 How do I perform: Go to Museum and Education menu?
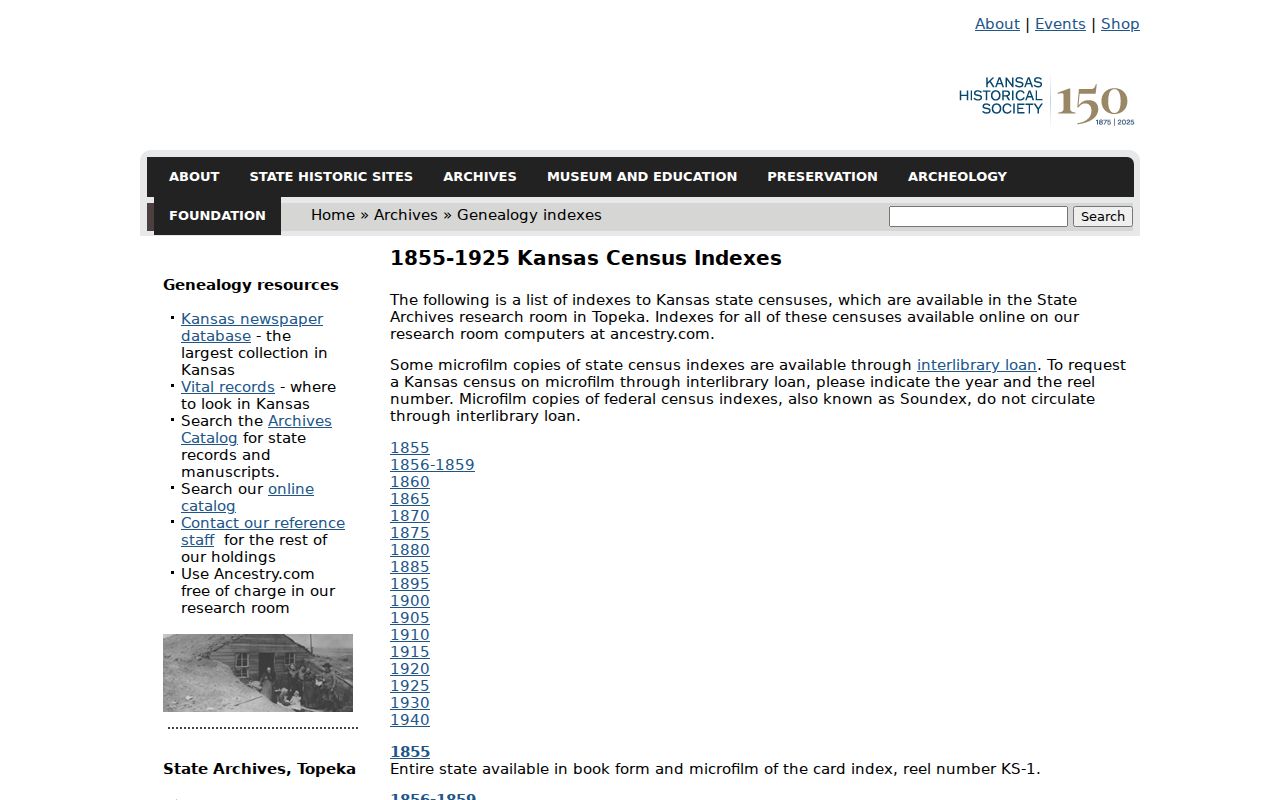(x=642, y=176)
